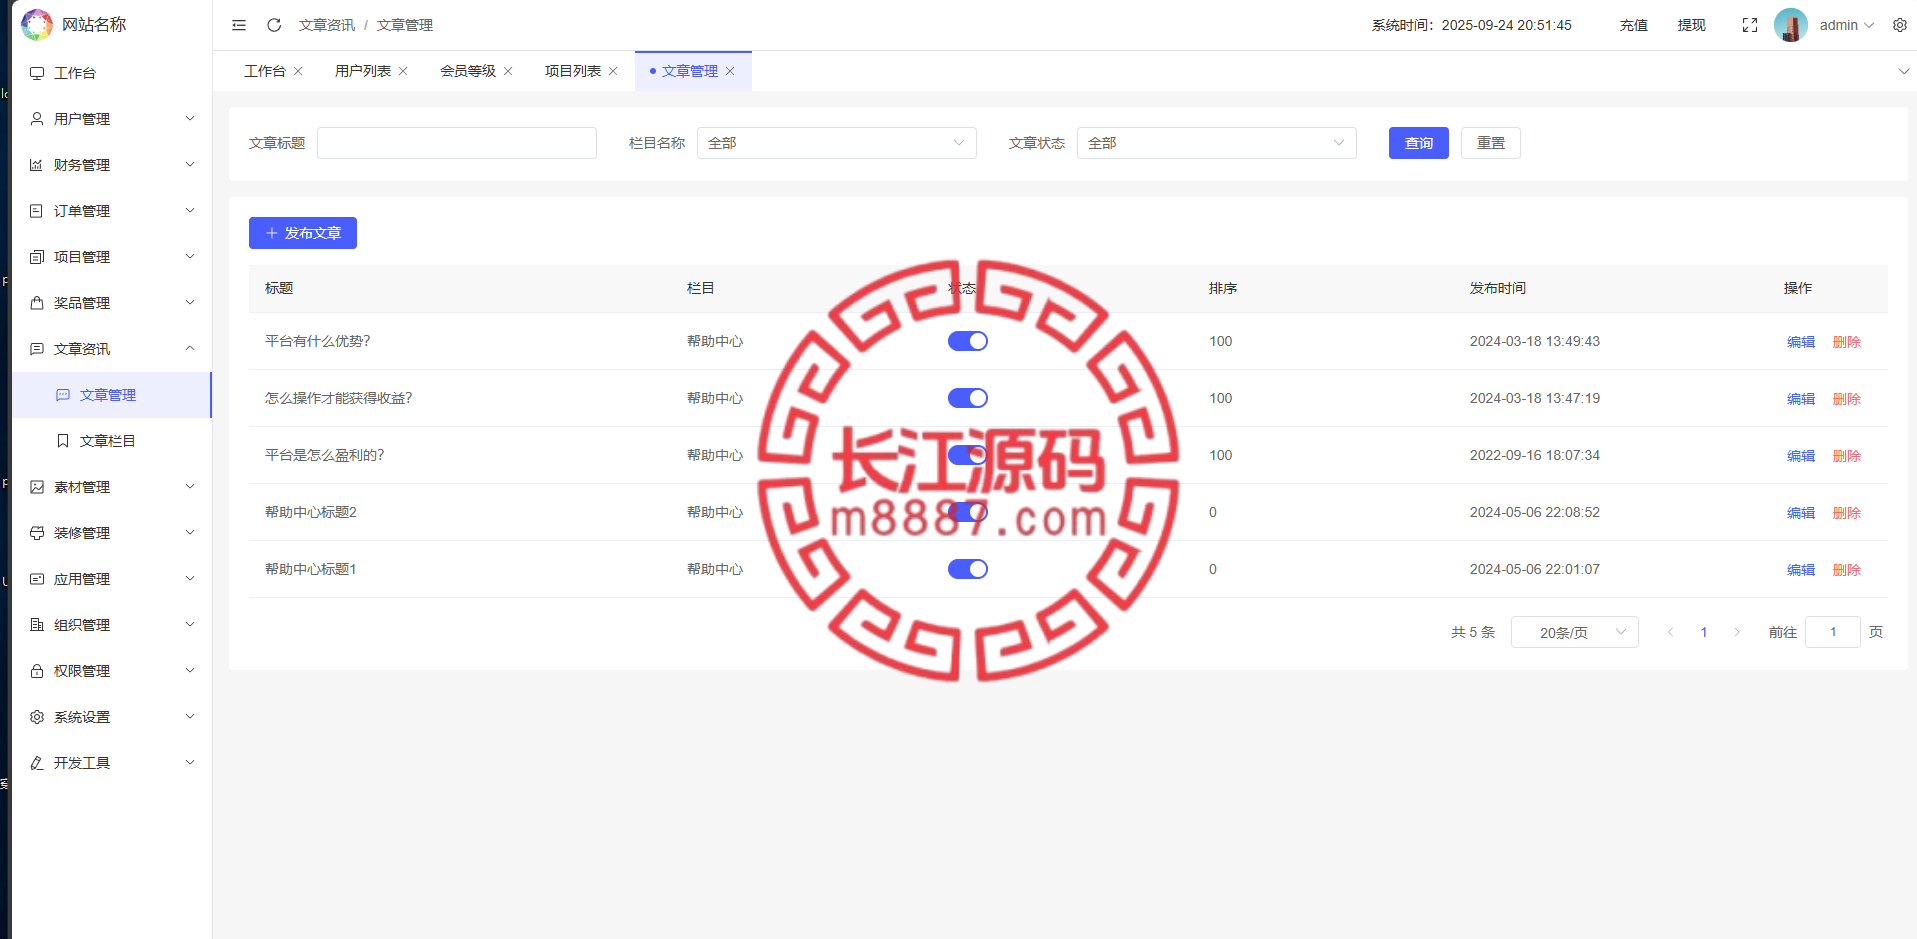The height and width of the screenshot is (939, 1917).
Task: Focus the page jump input field
Action: (x=1833, y=632)
